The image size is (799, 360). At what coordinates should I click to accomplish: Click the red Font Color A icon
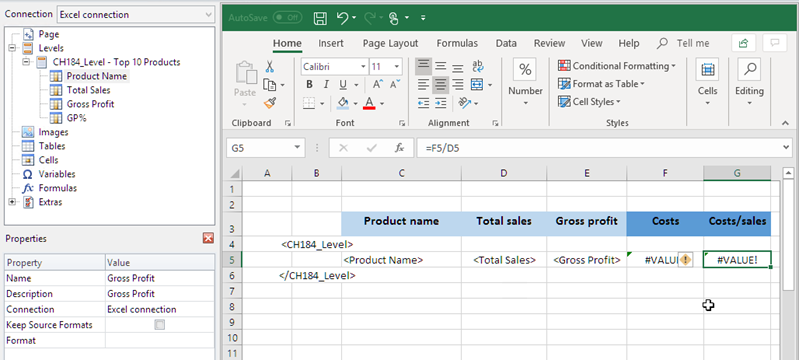click(369, 104)
